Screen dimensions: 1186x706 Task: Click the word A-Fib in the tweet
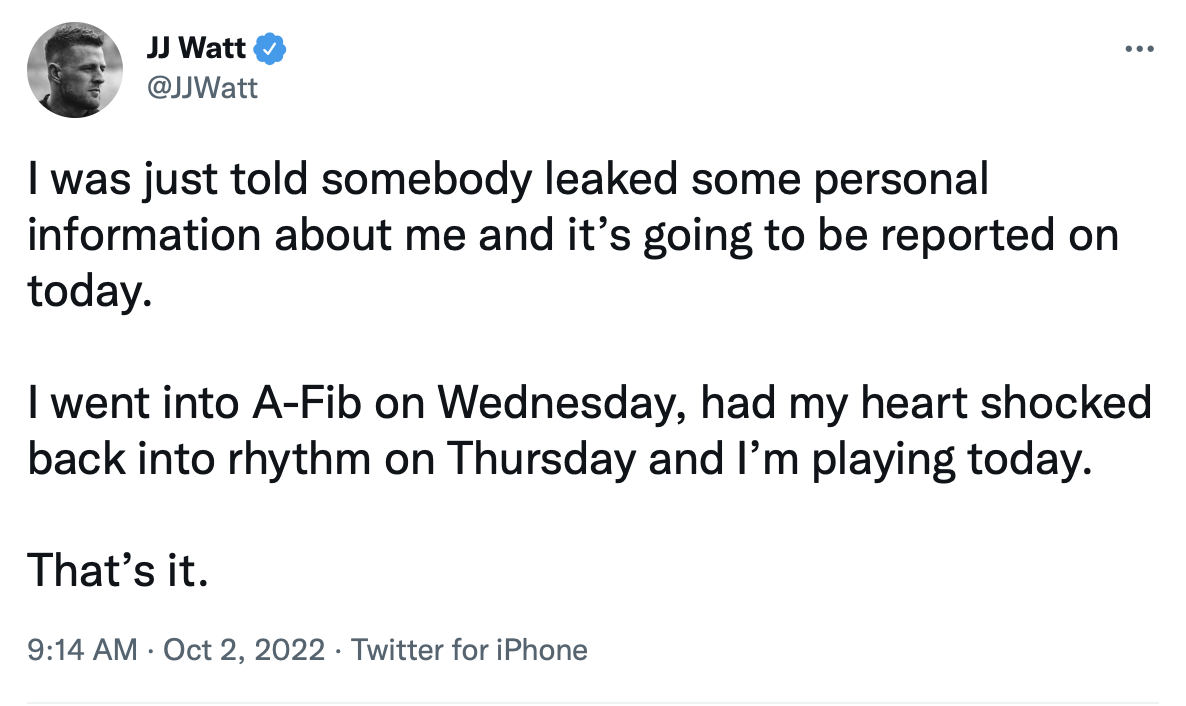pos(307,403)
